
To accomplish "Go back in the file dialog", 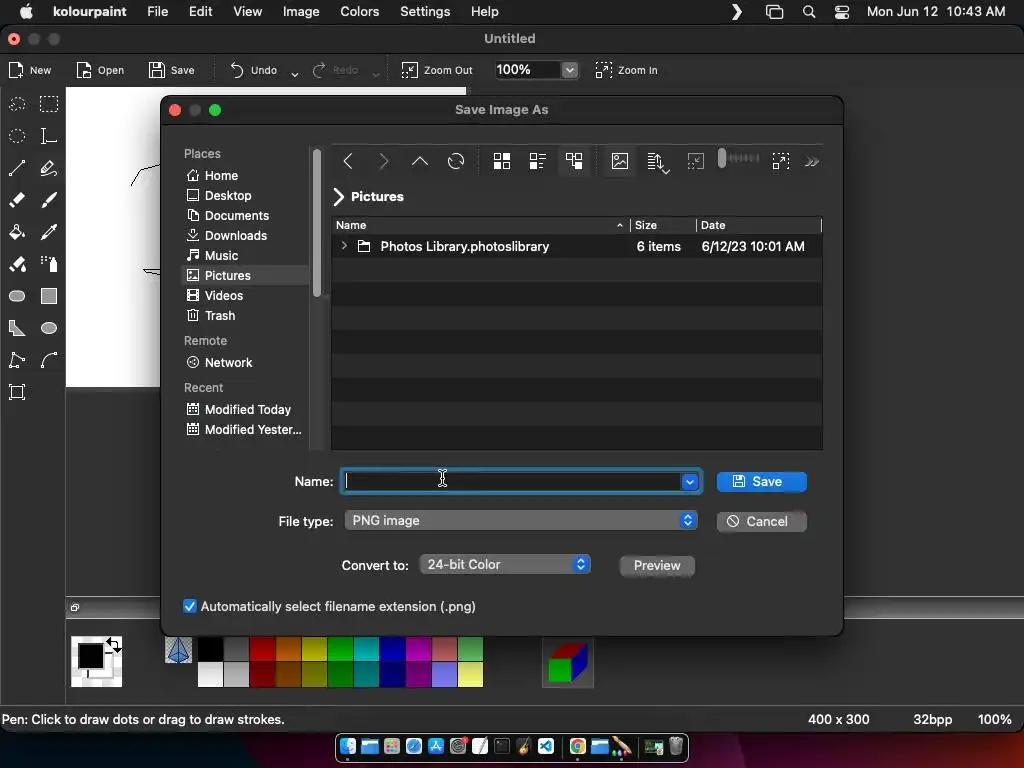I will [x=348, y=161].
